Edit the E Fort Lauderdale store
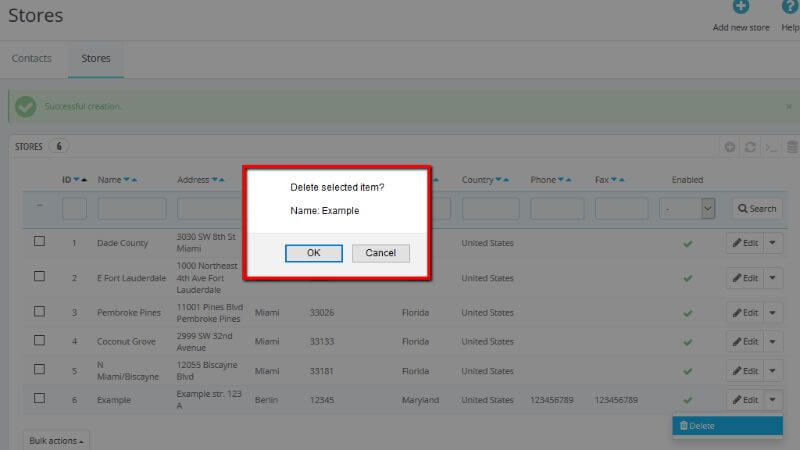Screen dimensions: 800x450 click(745, 278)
